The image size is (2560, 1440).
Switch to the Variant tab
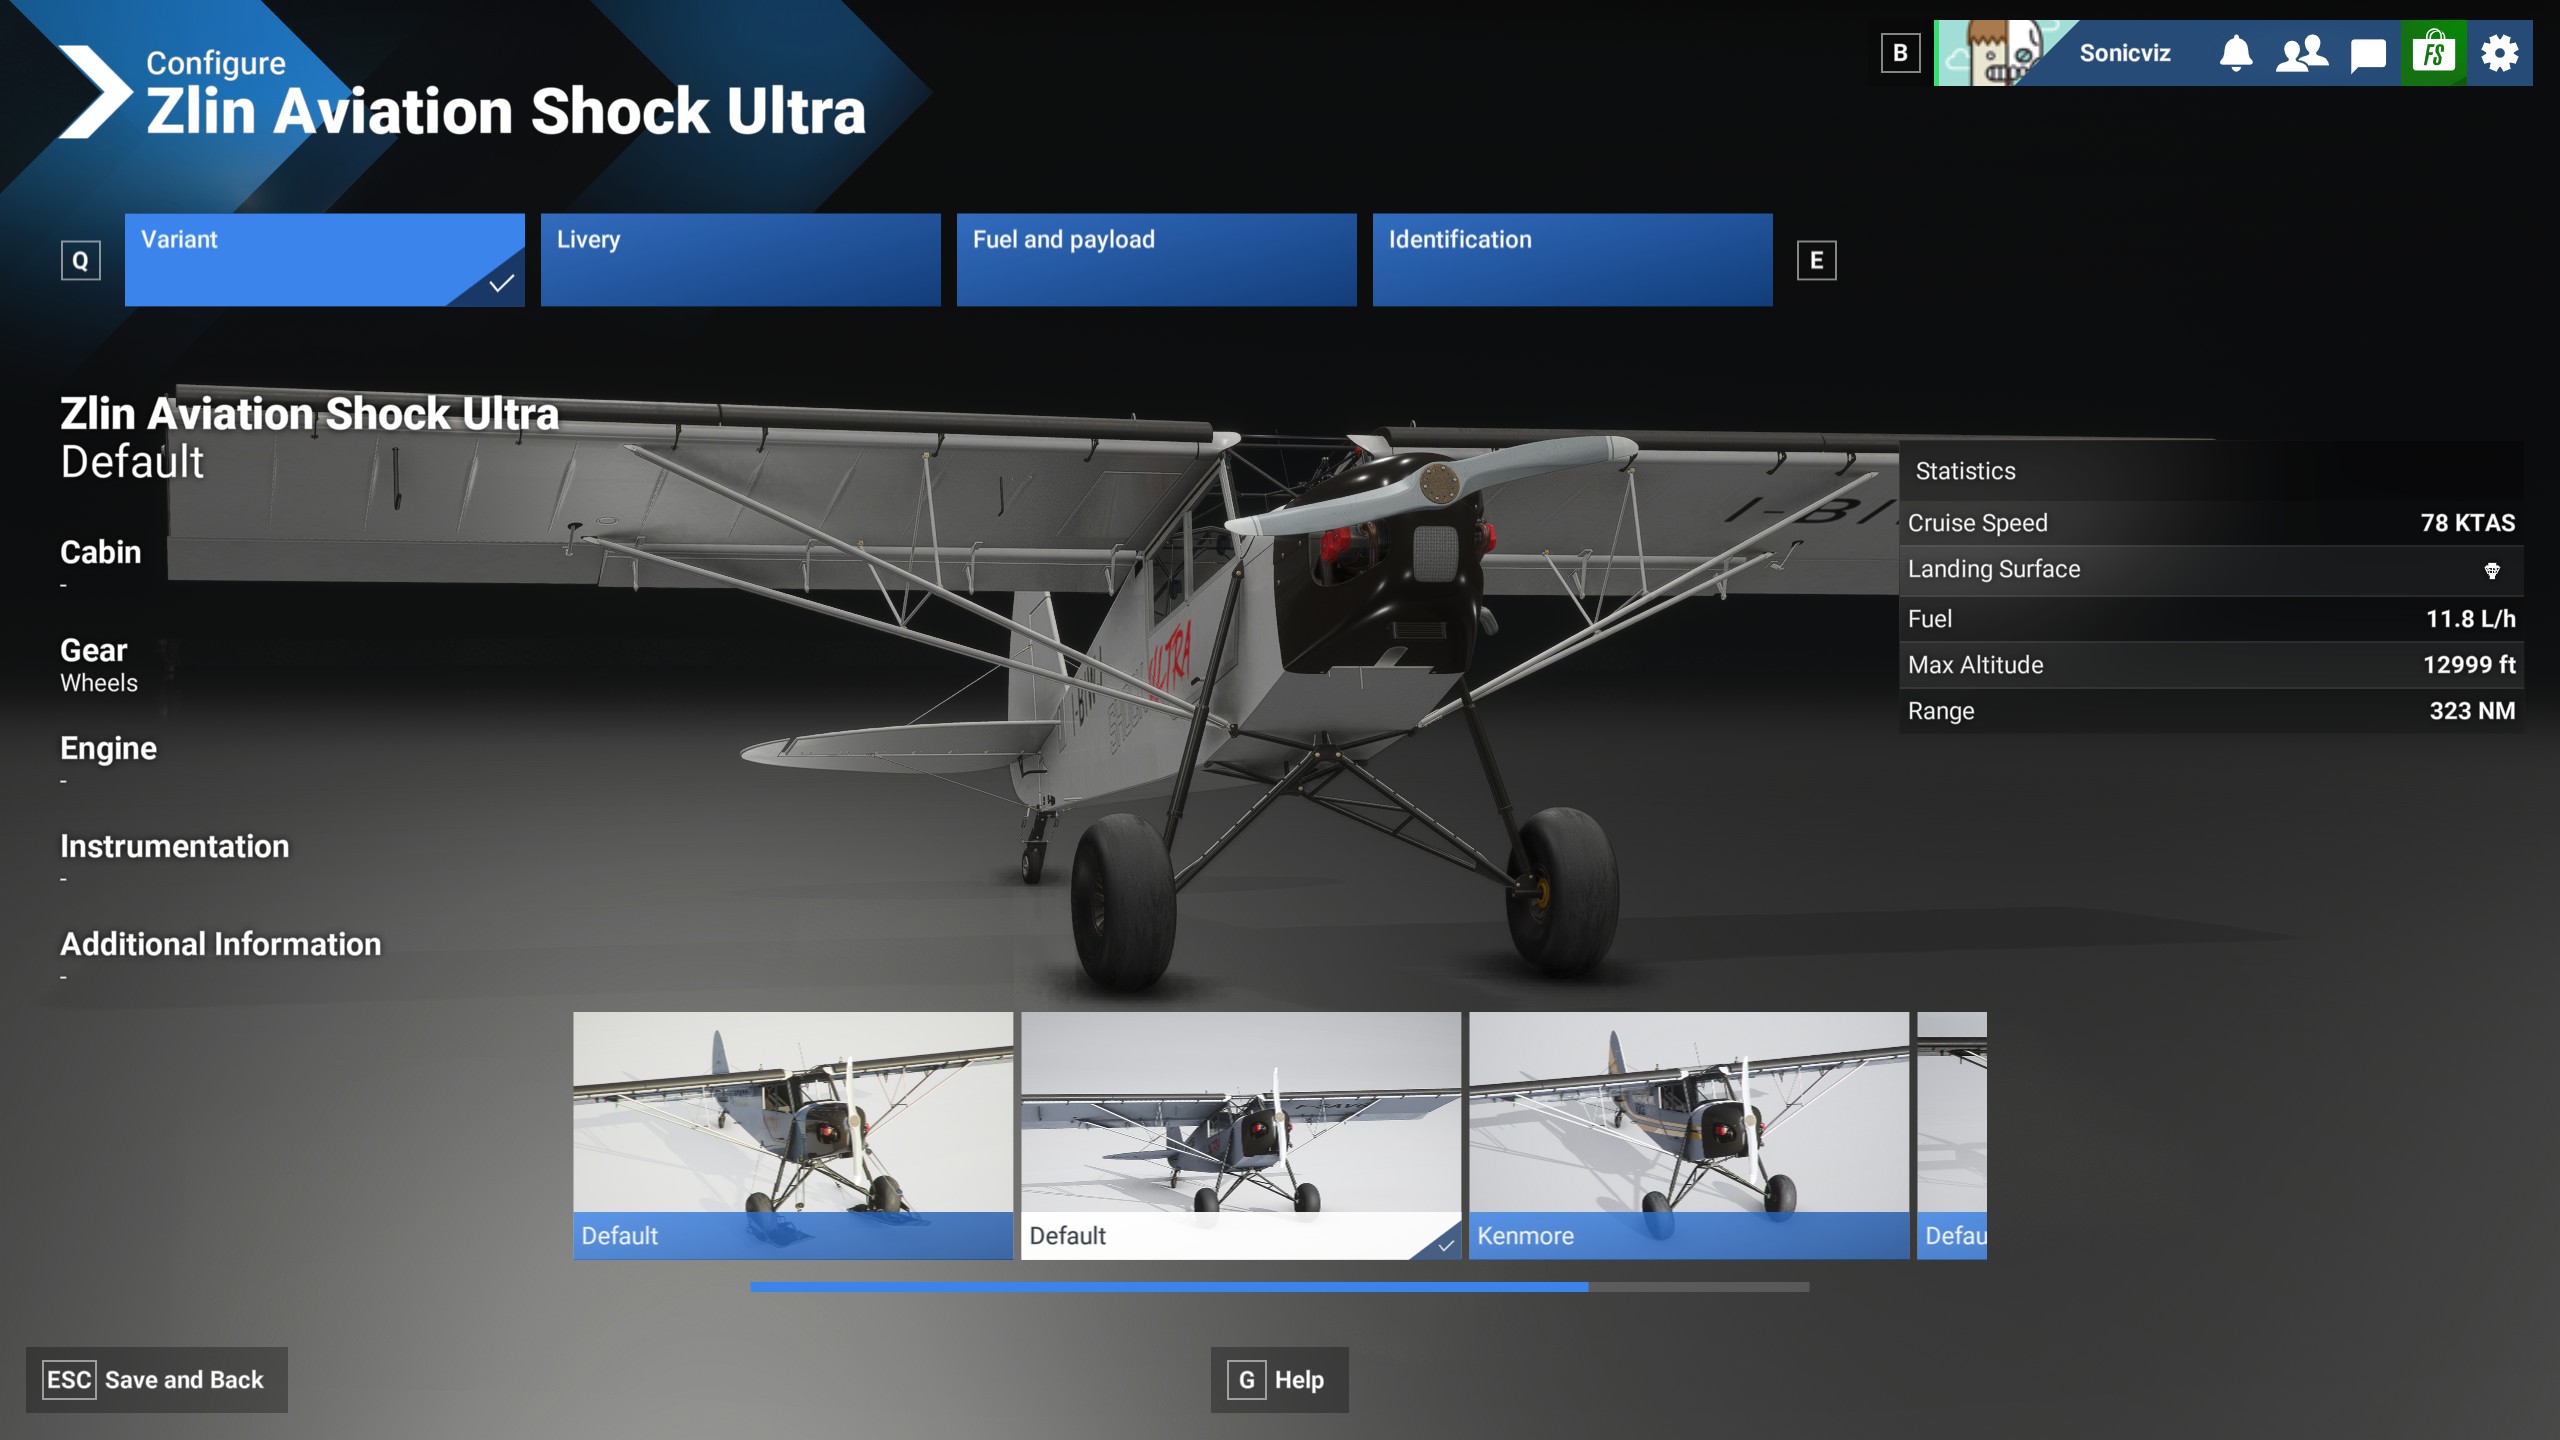point(324,260)
